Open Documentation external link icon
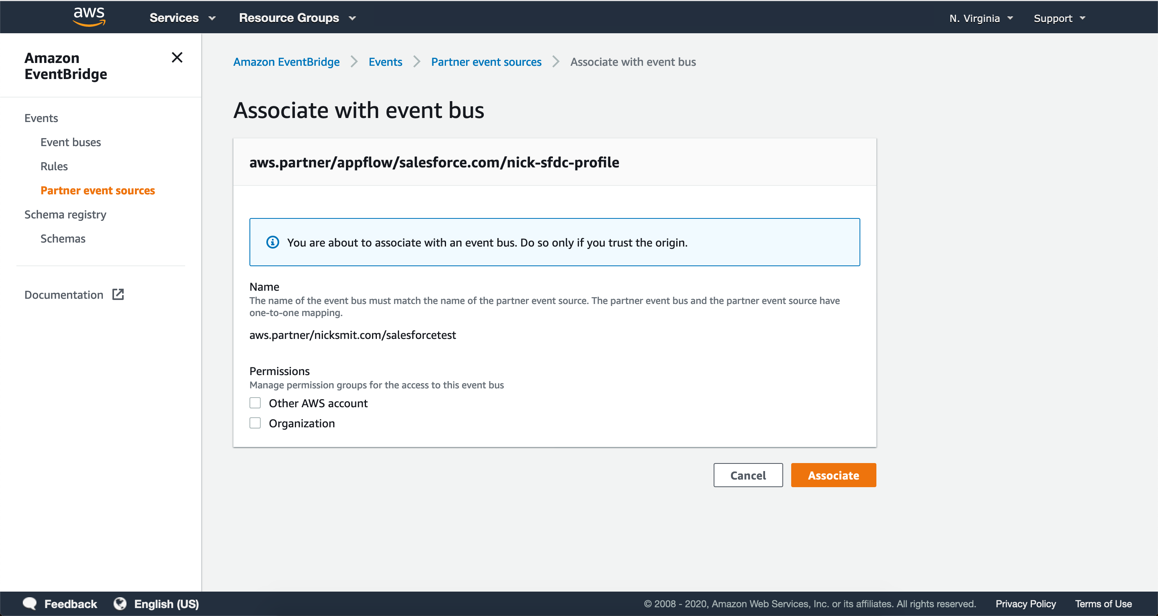This screenshot has height=616, width=1158. pos(117,295)
